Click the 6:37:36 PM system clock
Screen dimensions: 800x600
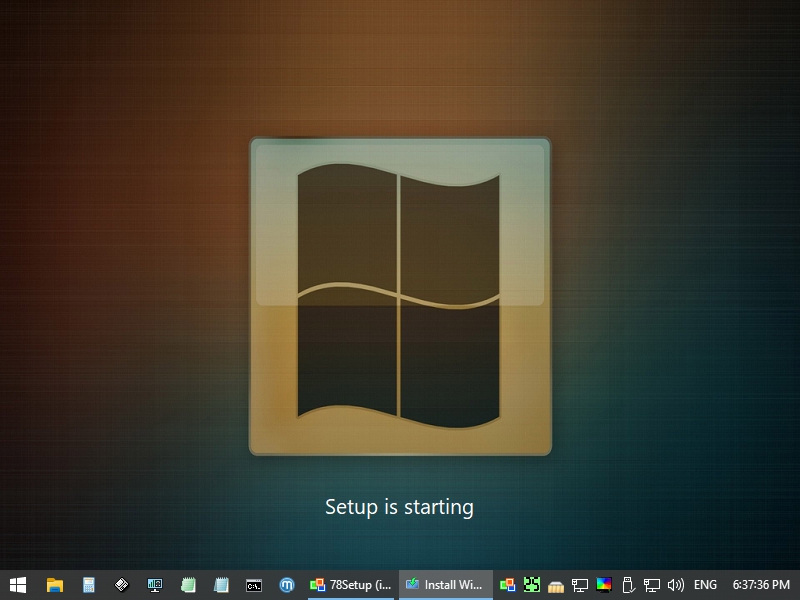pos(761,585)
